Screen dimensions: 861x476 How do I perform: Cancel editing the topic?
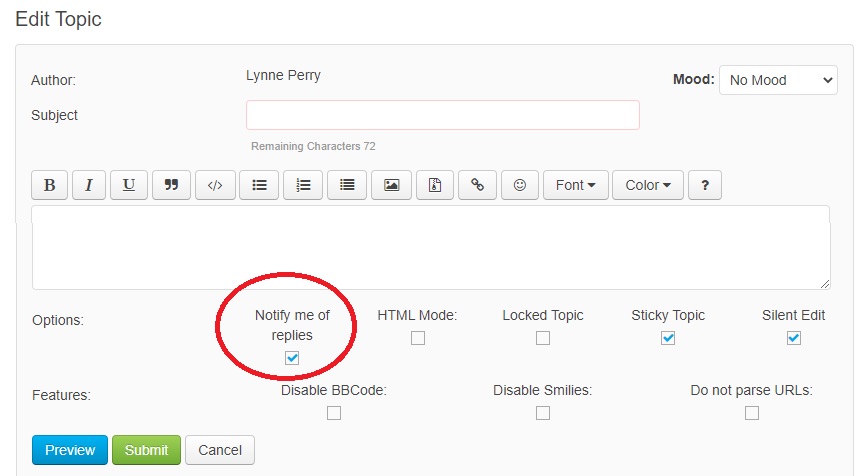[x=220, y=450]
